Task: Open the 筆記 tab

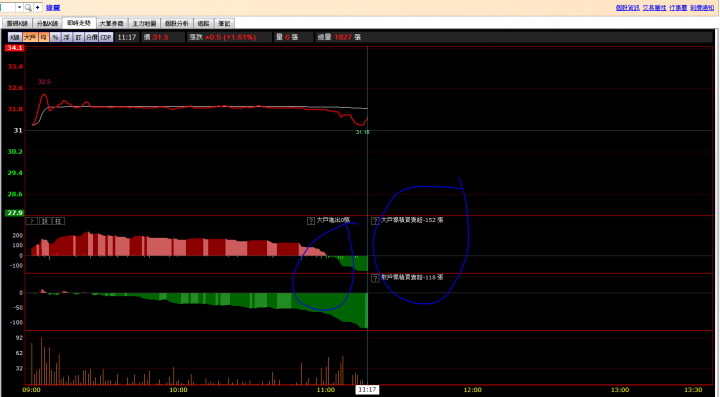Action: click(225, 23)
